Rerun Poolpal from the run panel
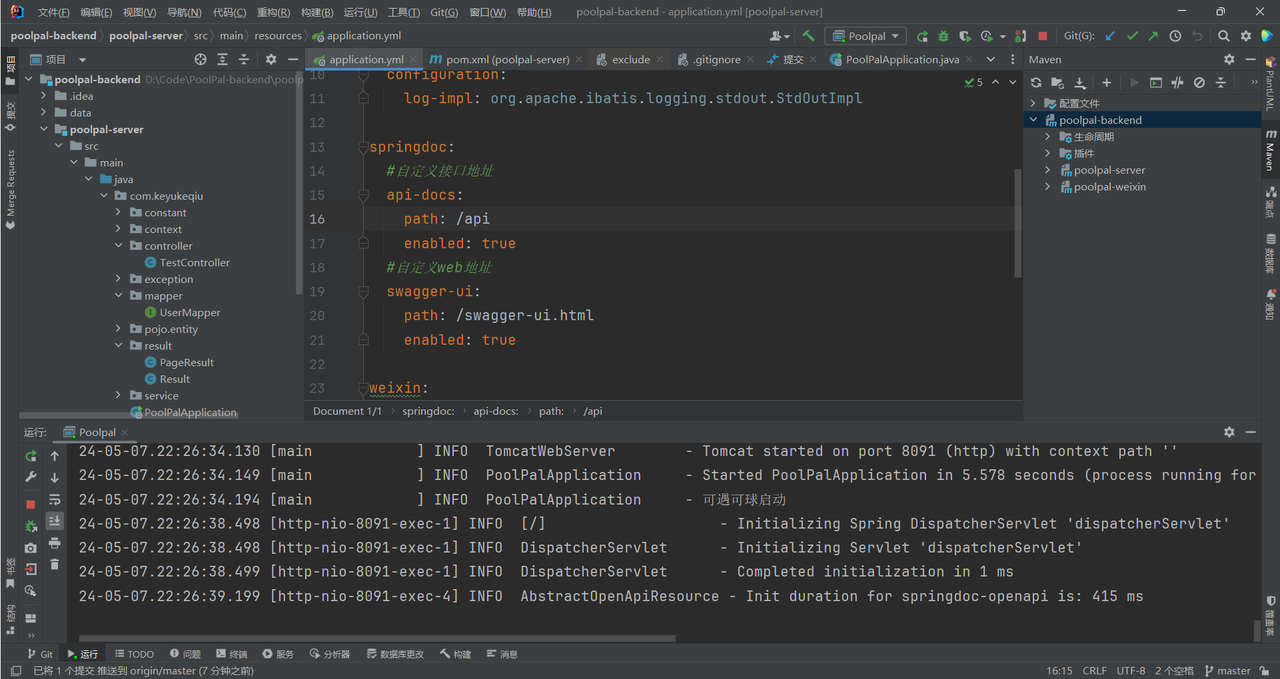Image resolution: width=1280 pixels, height=679 pixels. click(31, 456)
